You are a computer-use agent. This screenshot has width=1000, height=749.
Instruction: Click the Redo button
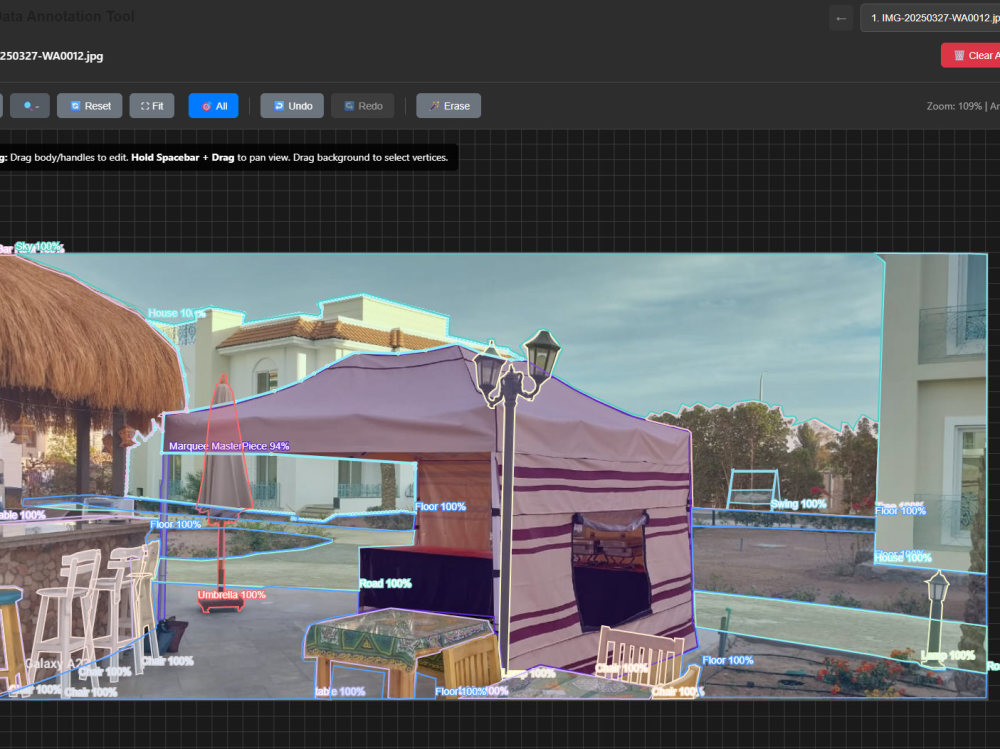[363, 106]
